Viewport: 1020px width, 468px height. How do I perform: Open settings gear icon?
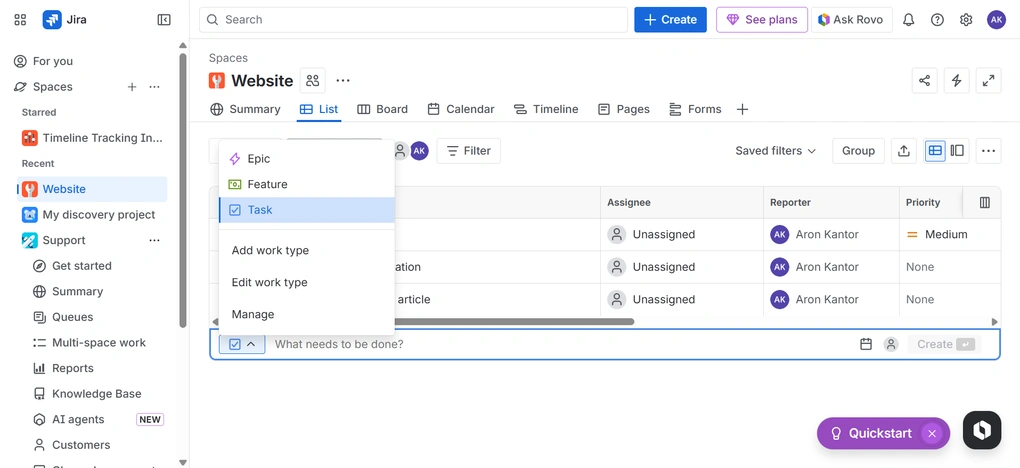[x=966, y=20]
